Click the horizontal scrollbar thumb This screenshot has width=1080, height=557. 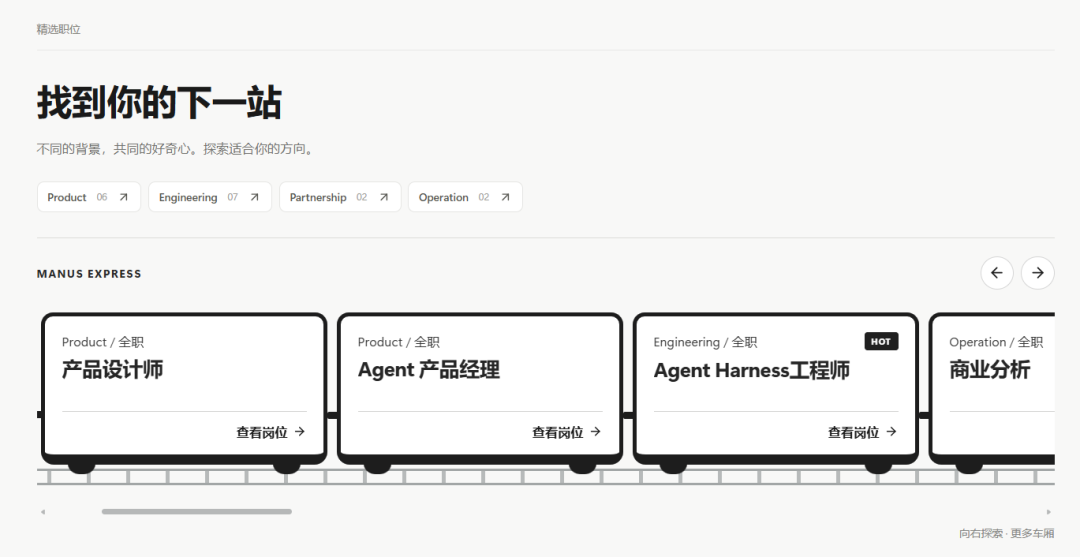tap(197, 512)
